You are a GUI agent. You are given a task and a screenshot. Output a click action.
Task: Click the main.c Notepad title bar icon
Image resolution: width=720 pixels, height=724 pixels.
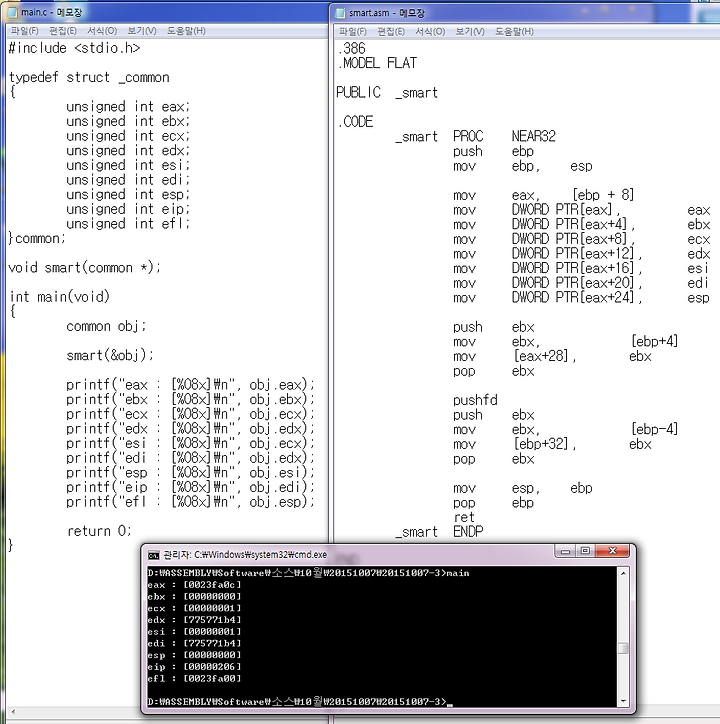12,12
